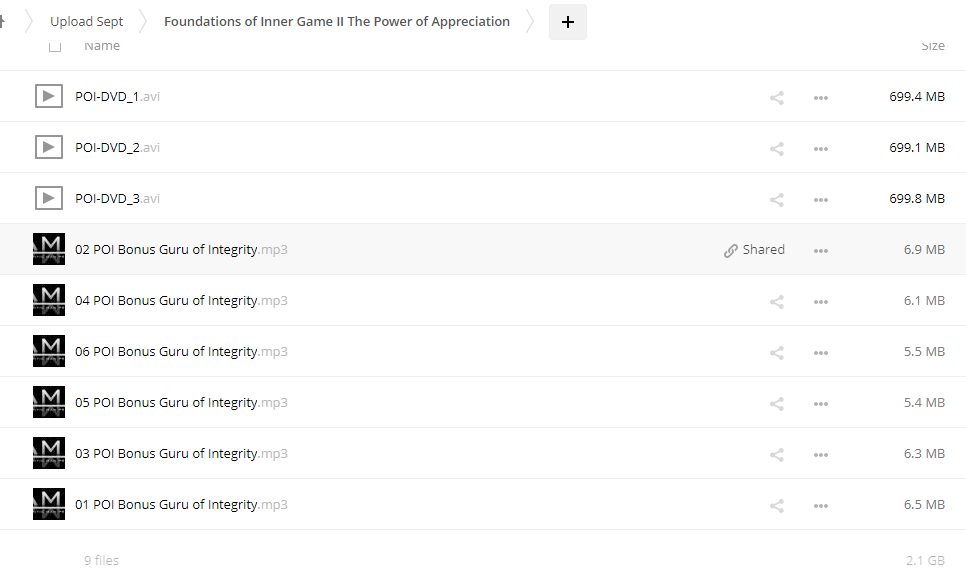The image size is (966, 578).
Task: Click the plus button to add new
Action: (568, 21)
